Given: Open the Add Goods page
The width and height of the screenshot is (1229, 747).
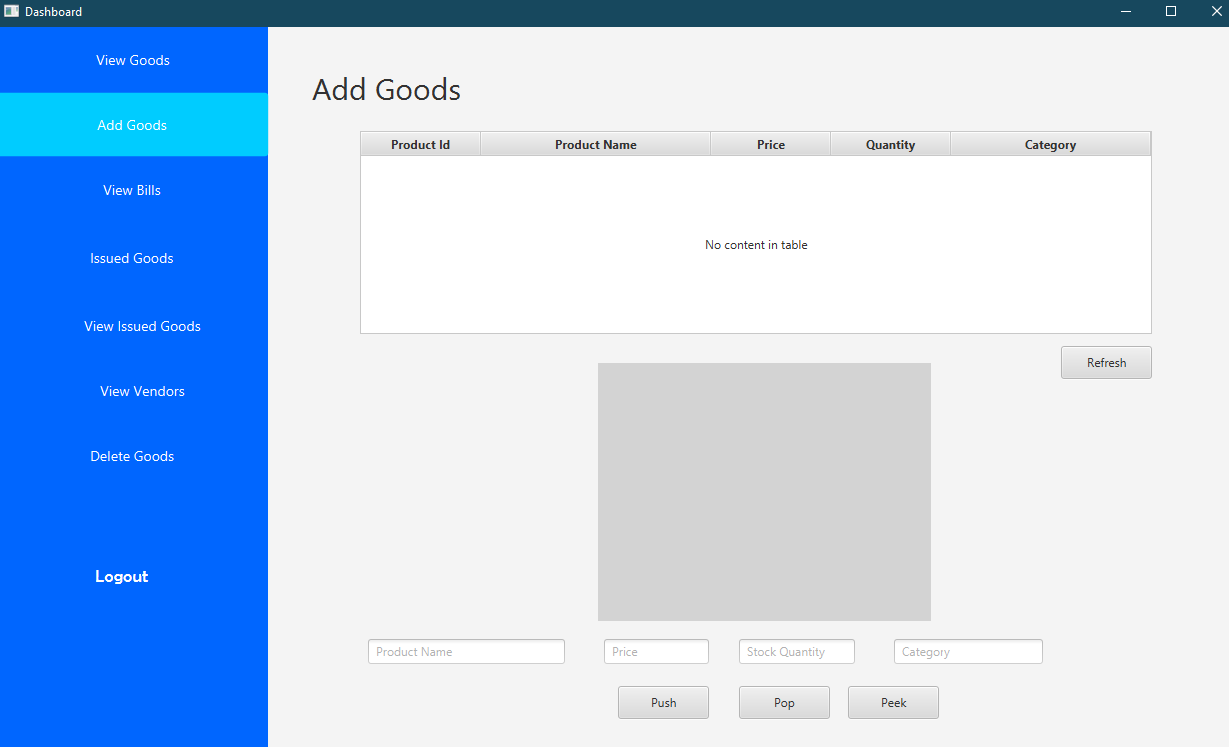Looking at the screenshot, I should [132, 124].
